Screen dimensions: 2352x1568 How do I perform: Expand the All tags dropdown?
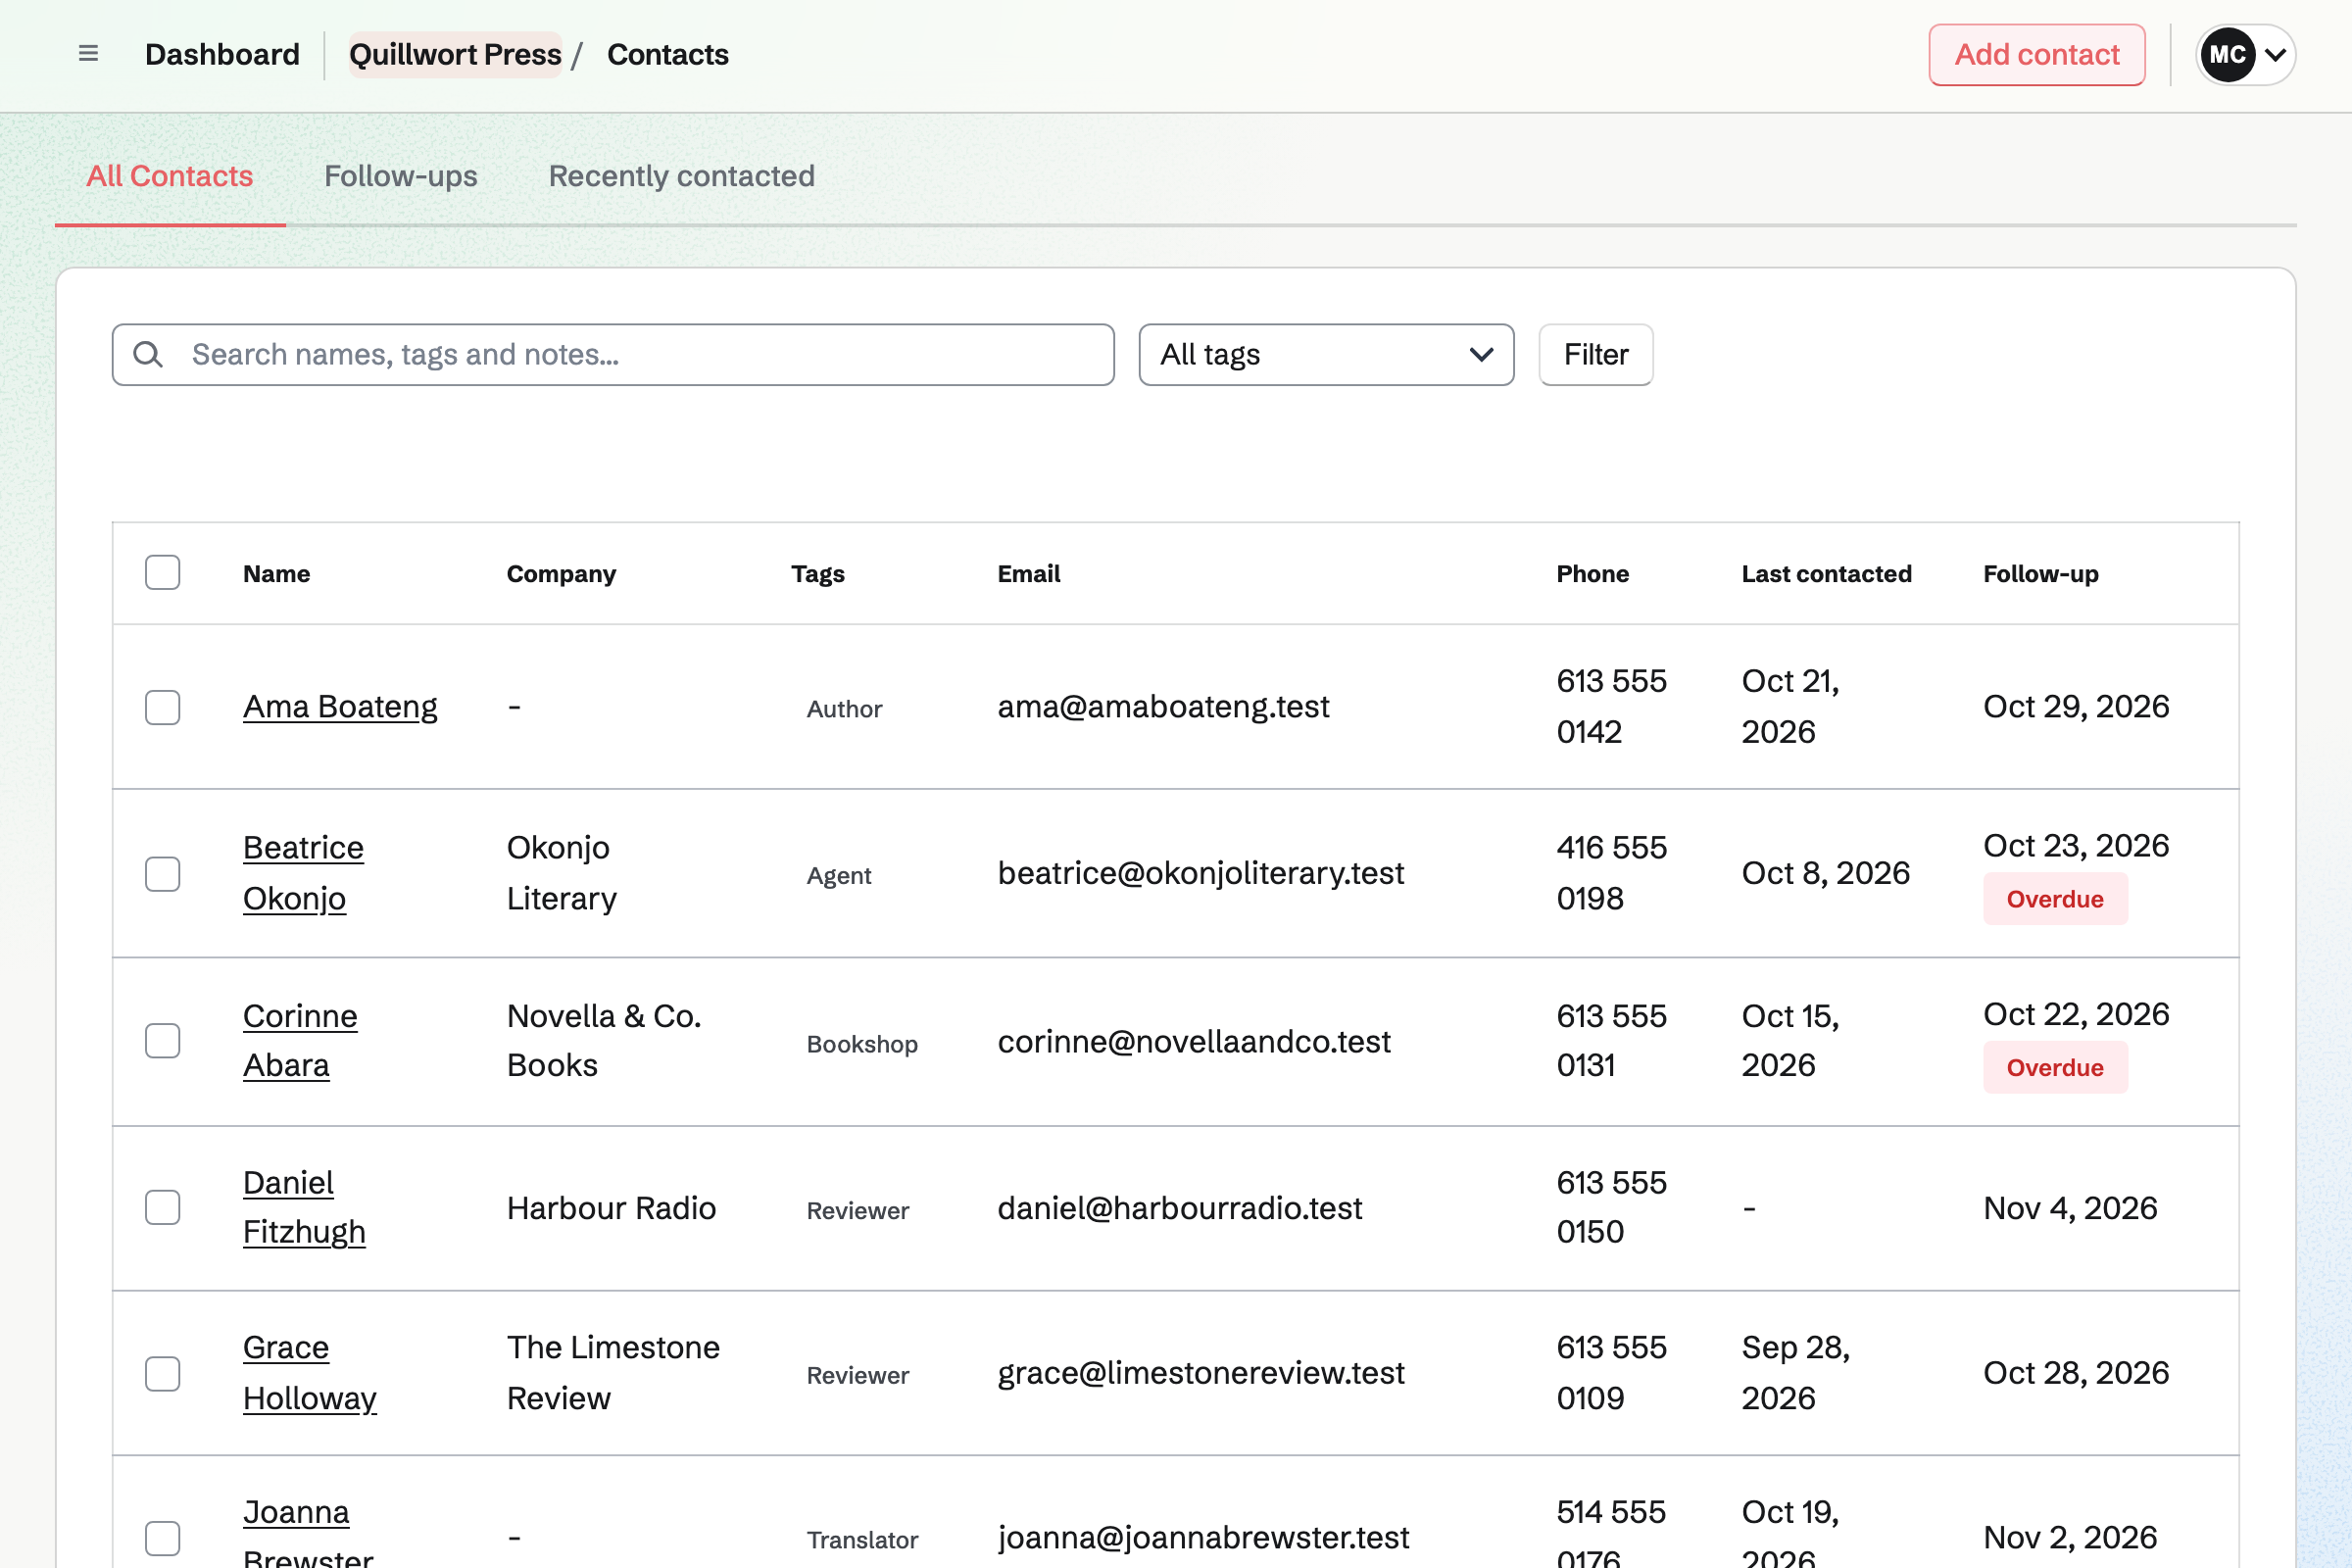pos(1326,354)
